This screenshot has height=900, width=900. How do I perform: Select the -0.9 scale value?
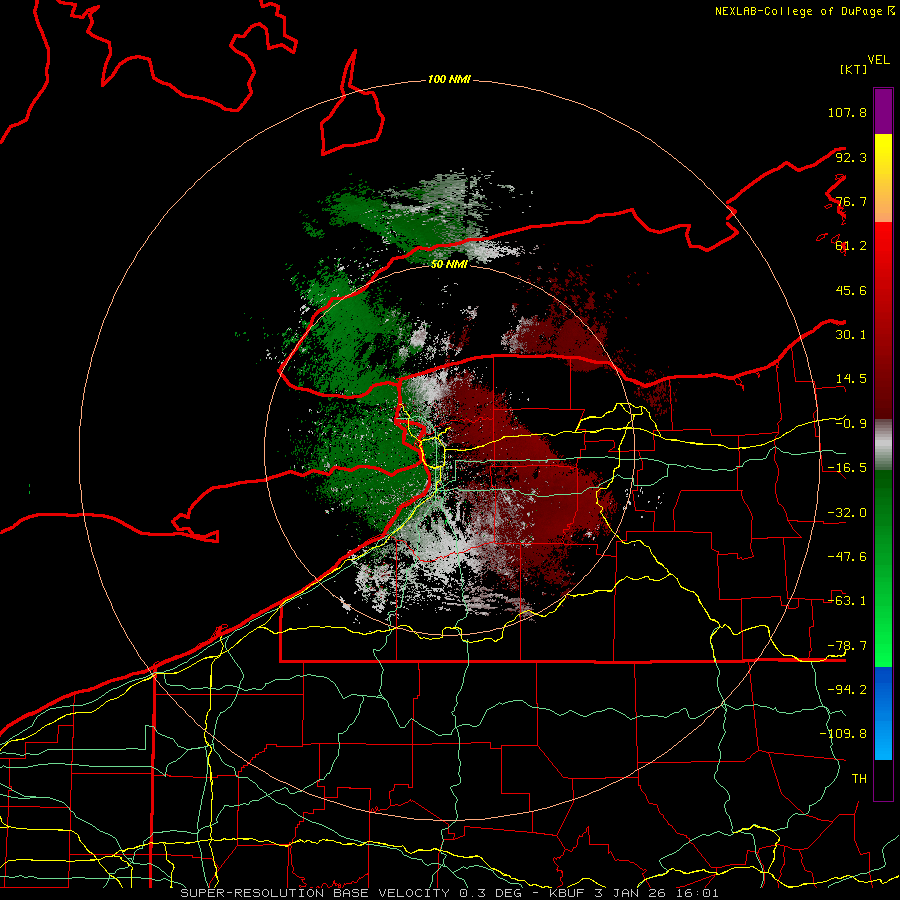pyautogui.click(x=851, y=424)
